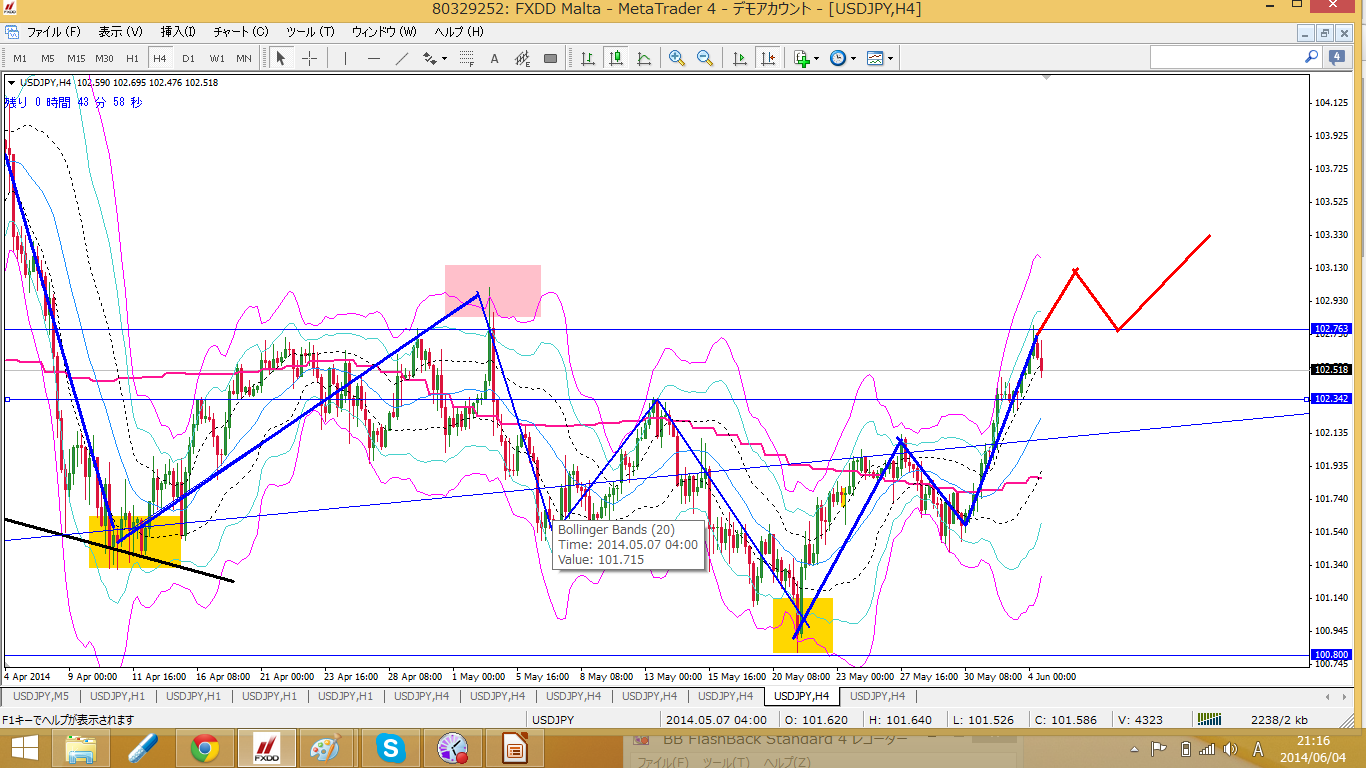Select the text label tool

494,58
